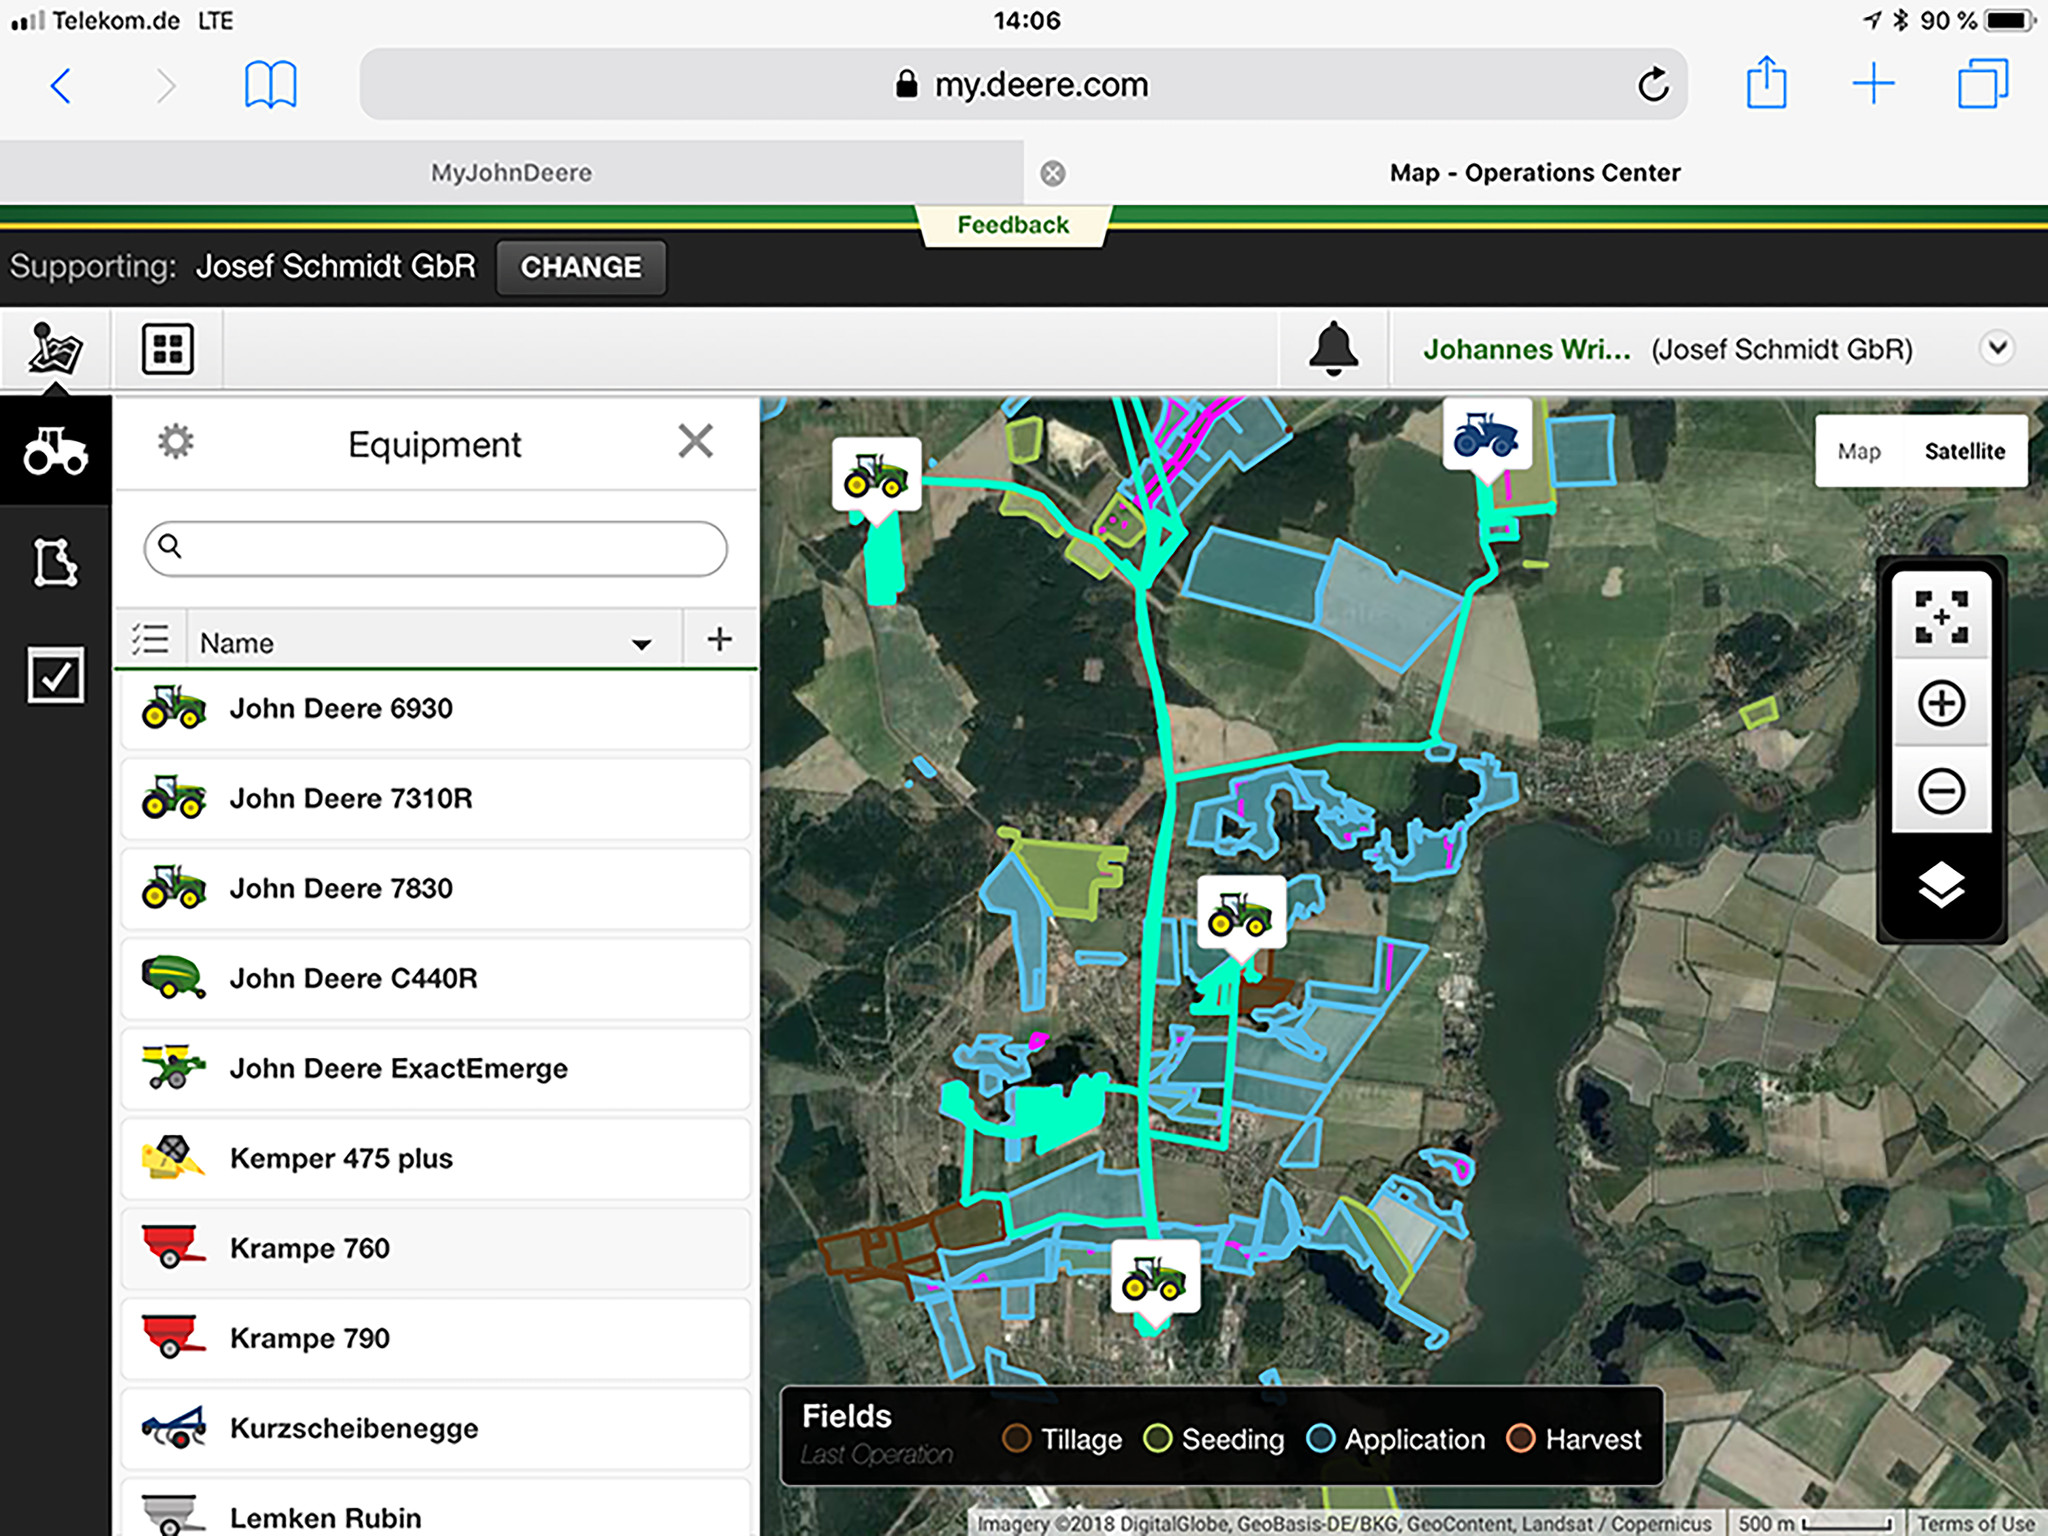Image resolution: width=2048 pixels, height=1536 pixels.
Task: Open the field boundaries sidebar icon
Action: (x=55, y=563)
